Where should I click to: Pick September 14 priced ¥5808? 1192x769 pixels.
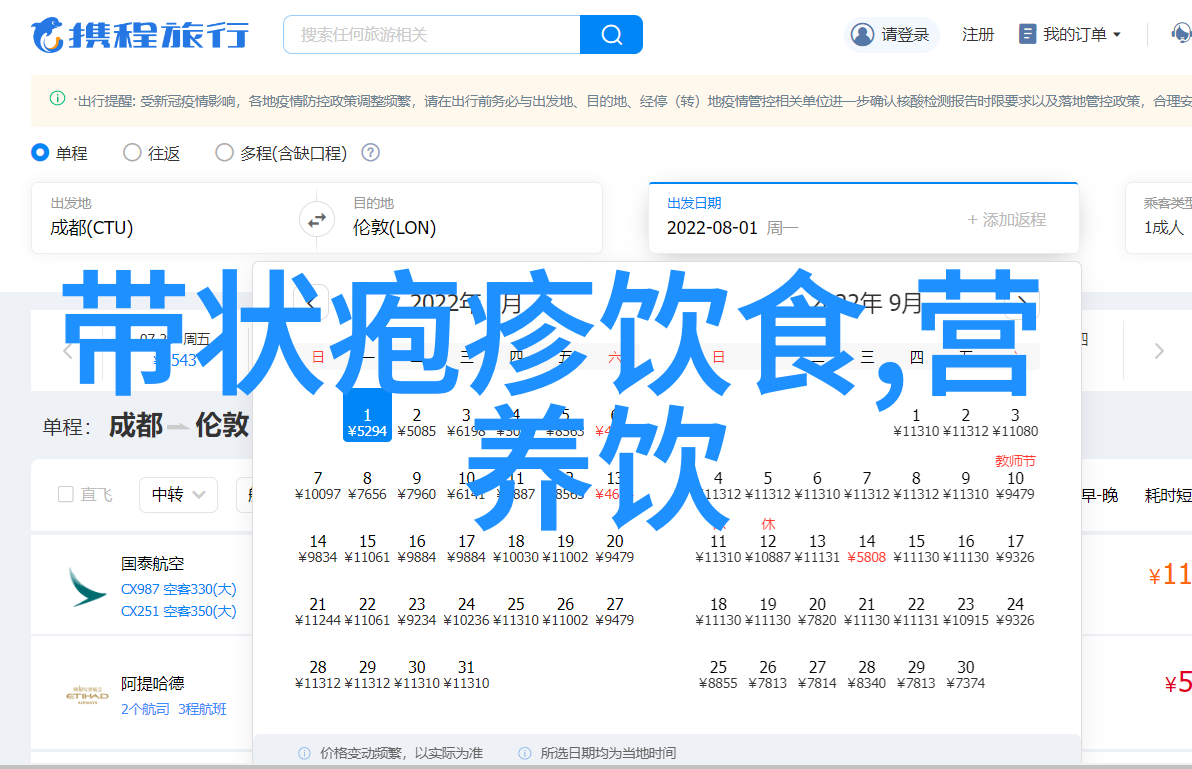(x=866, y=549)
